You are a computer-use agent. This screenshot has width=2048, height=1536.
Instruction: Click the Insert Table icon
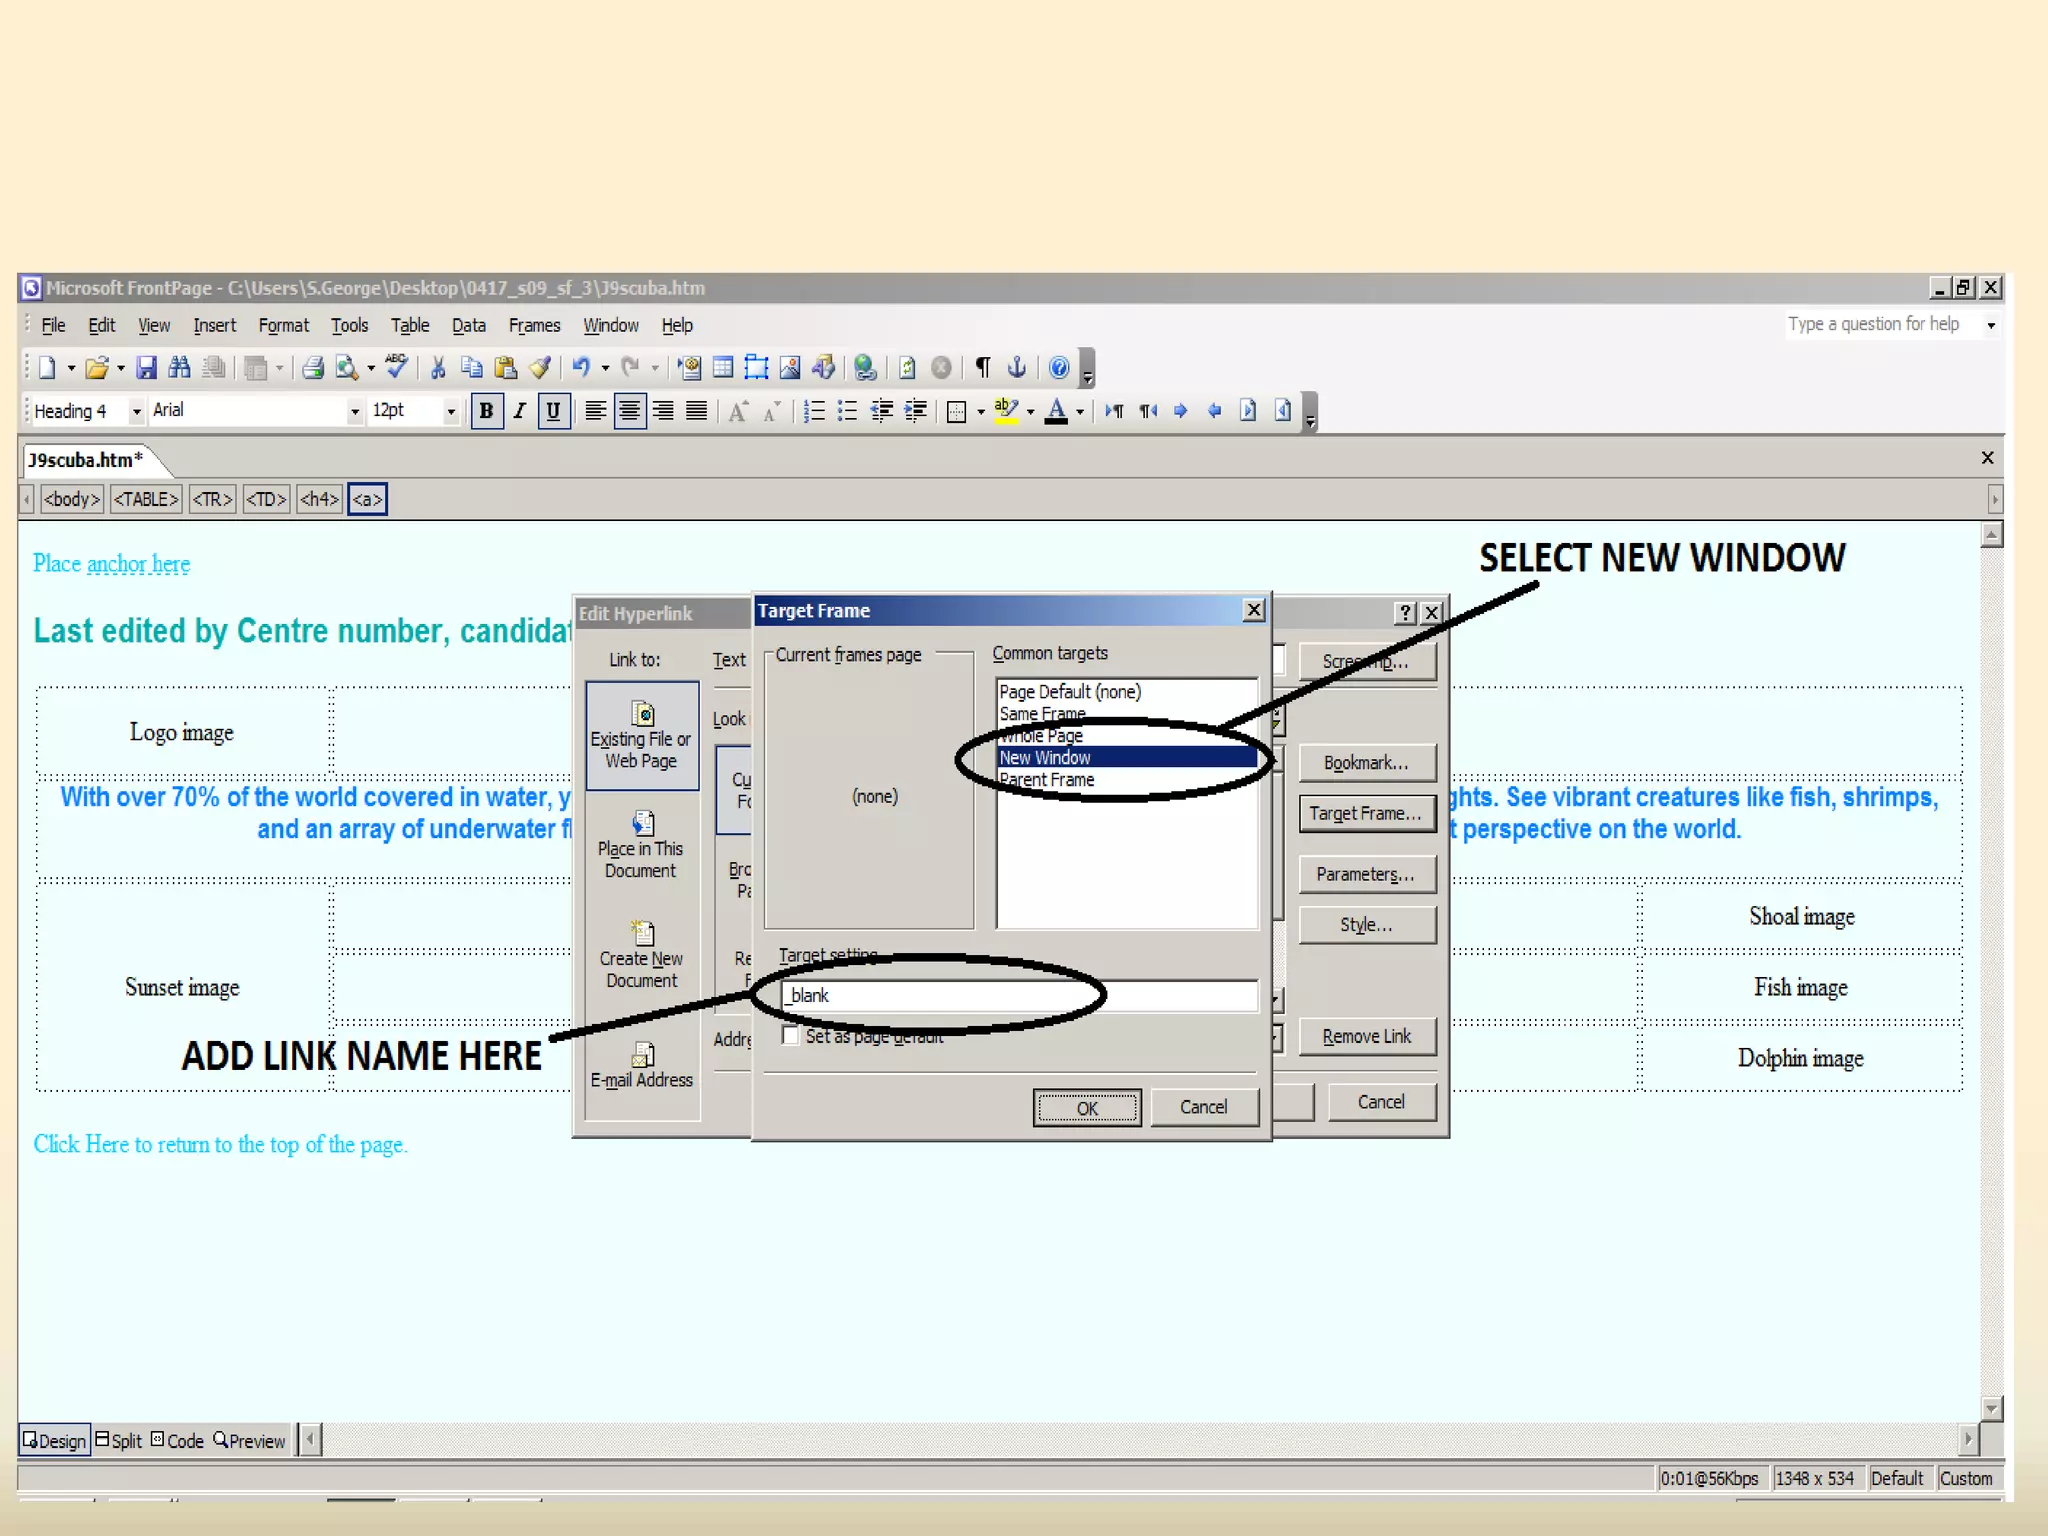723,368
